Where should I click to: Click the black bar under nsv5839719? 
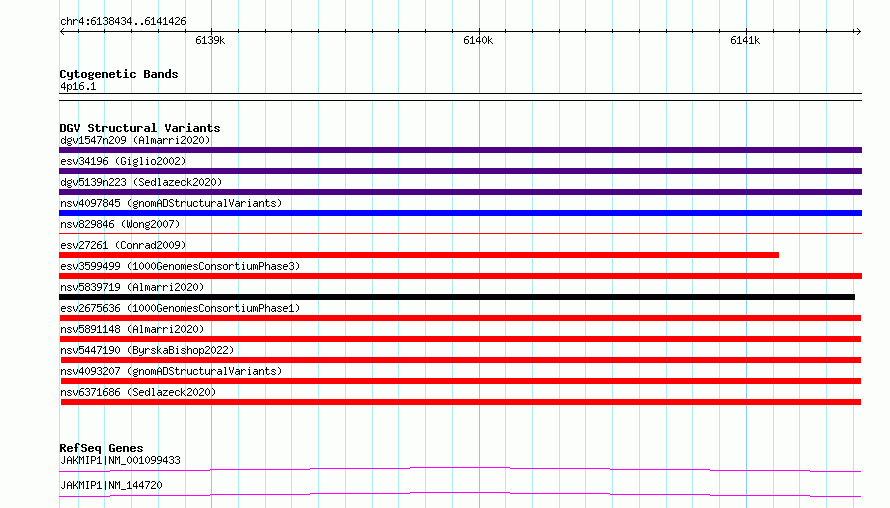pos(457,297)
